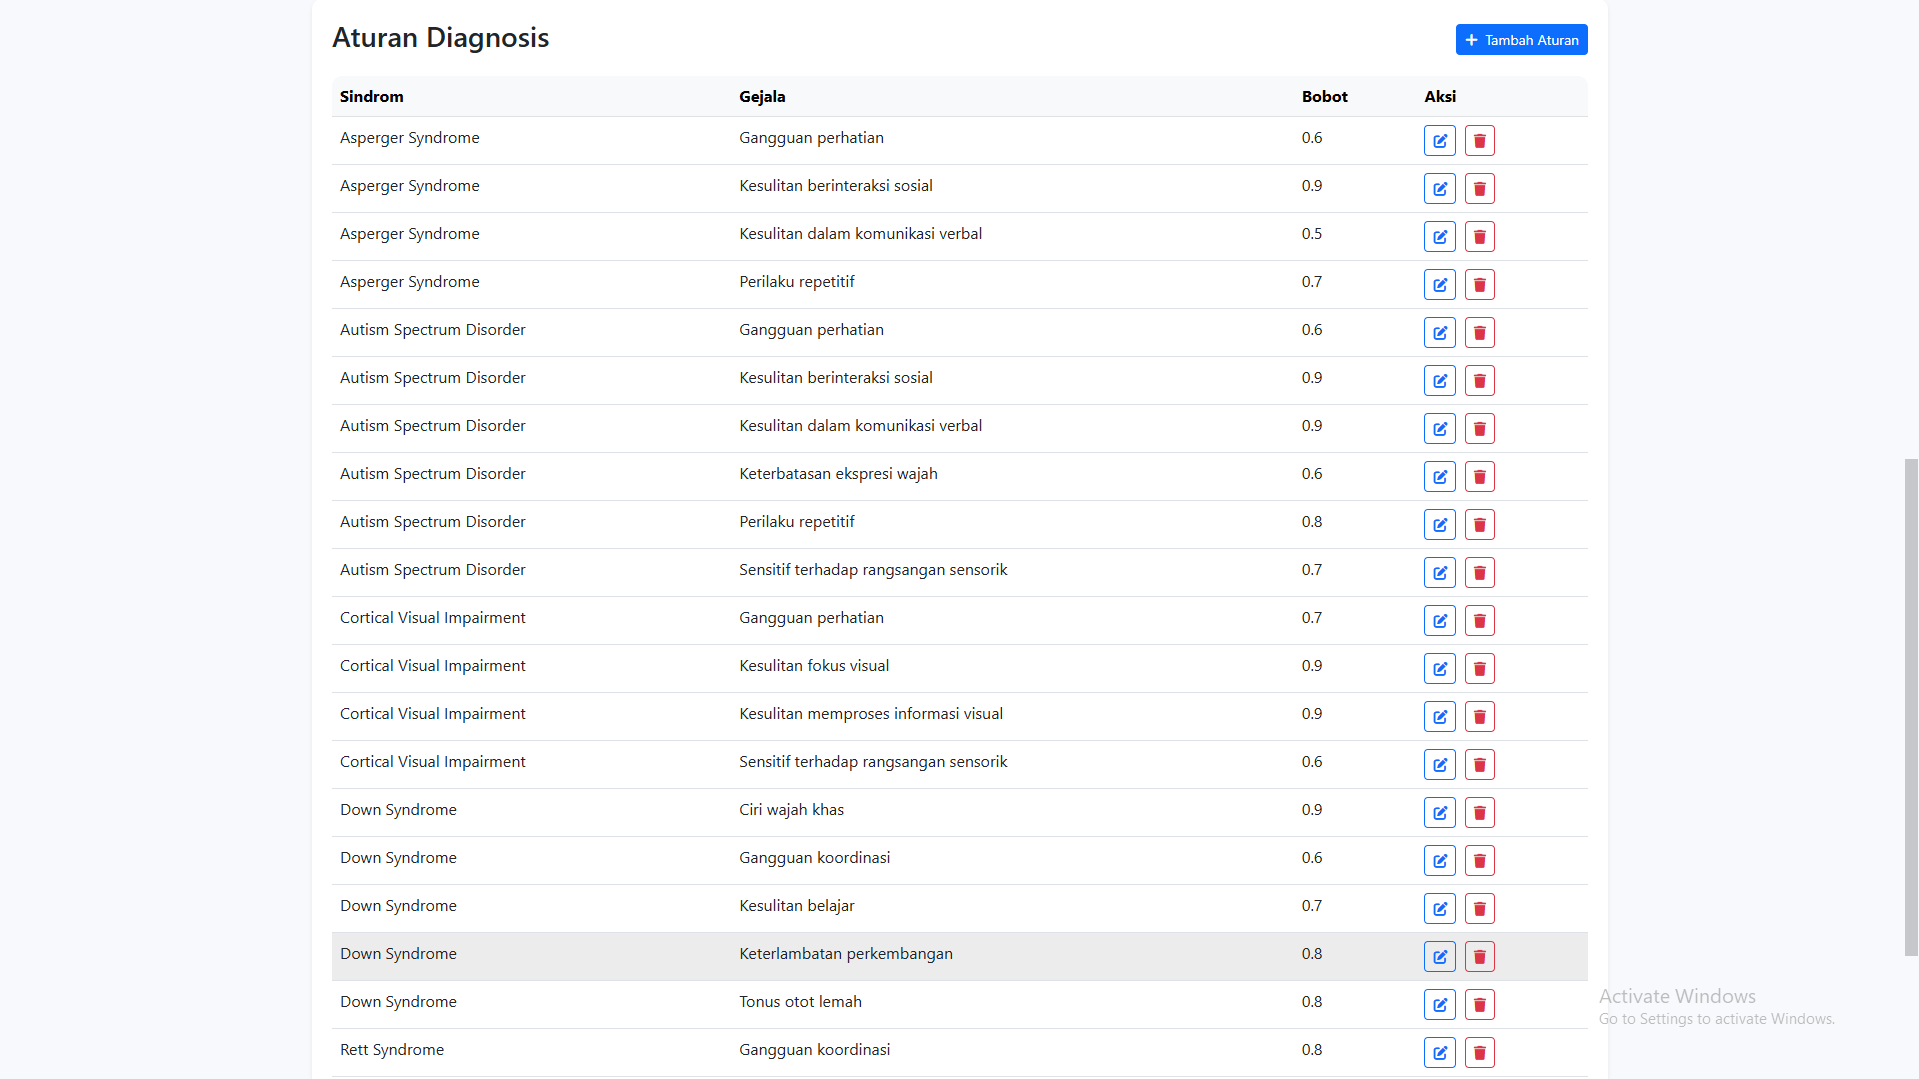Edit Asperger Kesulitan dalam komunikasi verbal rule
The image size is (1919, 1079).
point(1440,237)
